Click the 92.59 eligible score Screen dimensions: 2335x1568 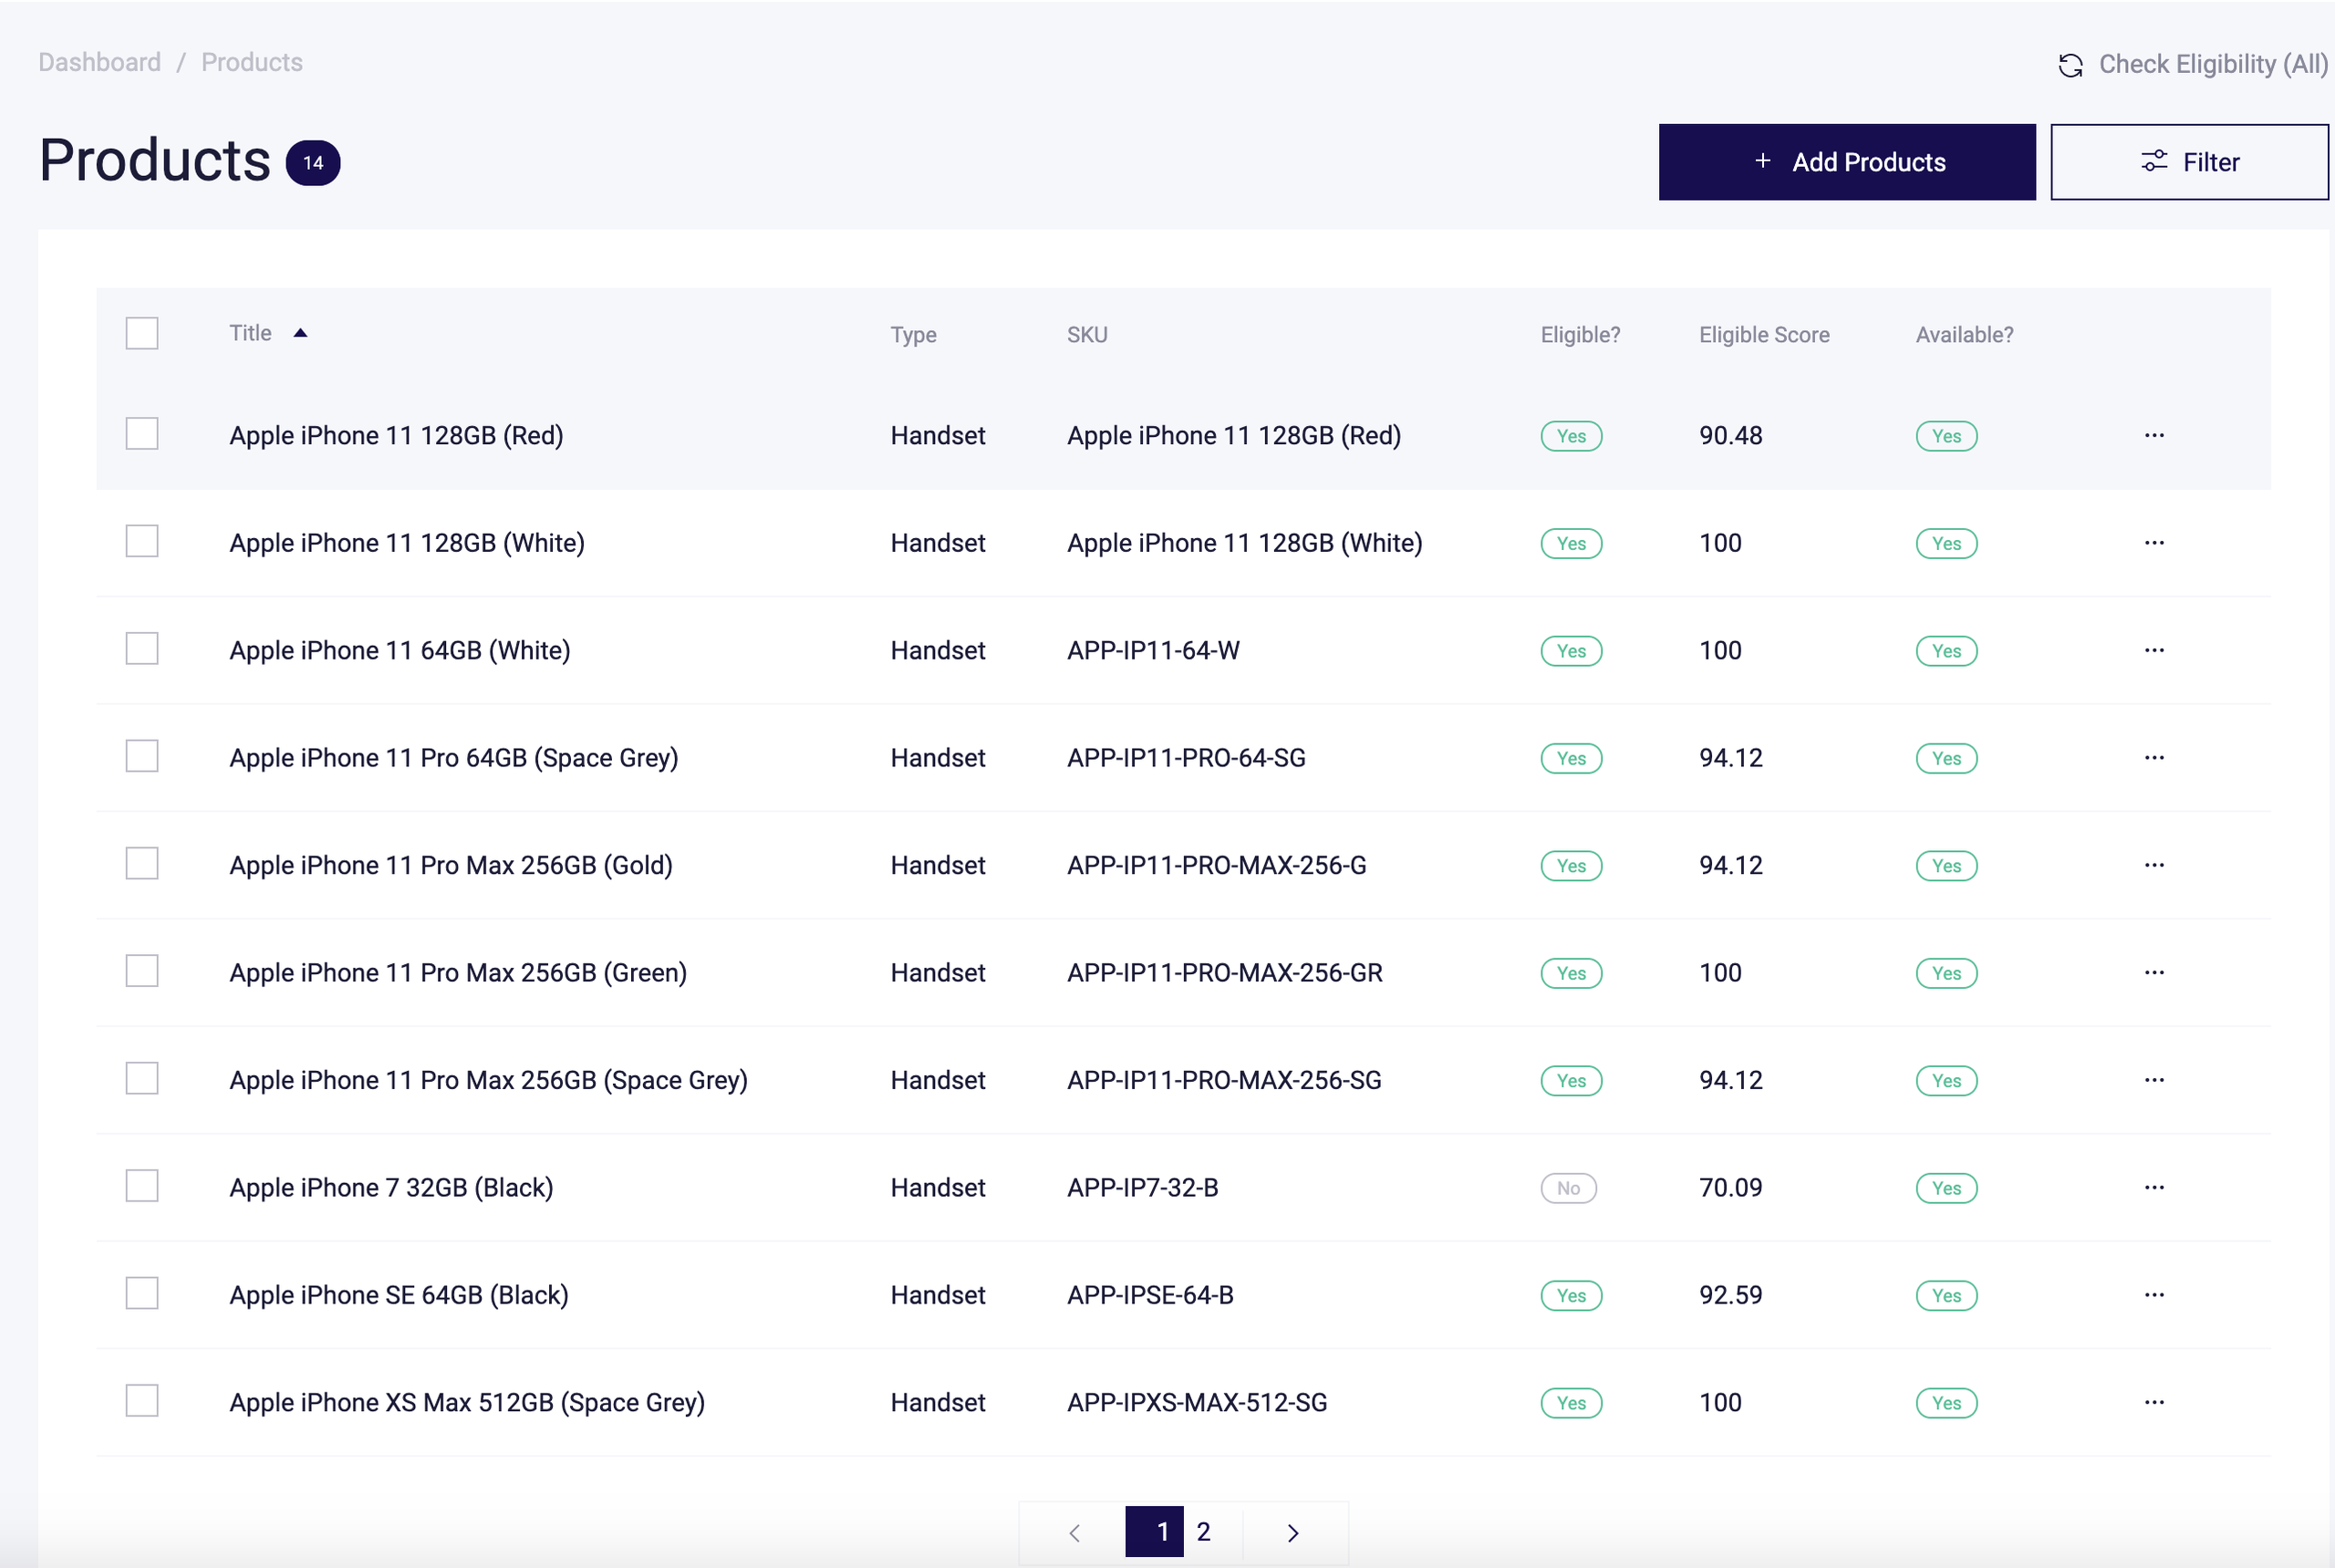click(x=1730, y=1295)
